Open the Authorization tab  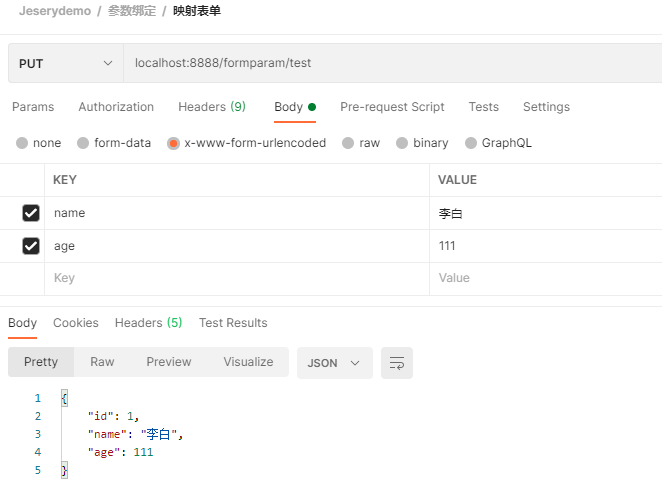tap(116, 107)
